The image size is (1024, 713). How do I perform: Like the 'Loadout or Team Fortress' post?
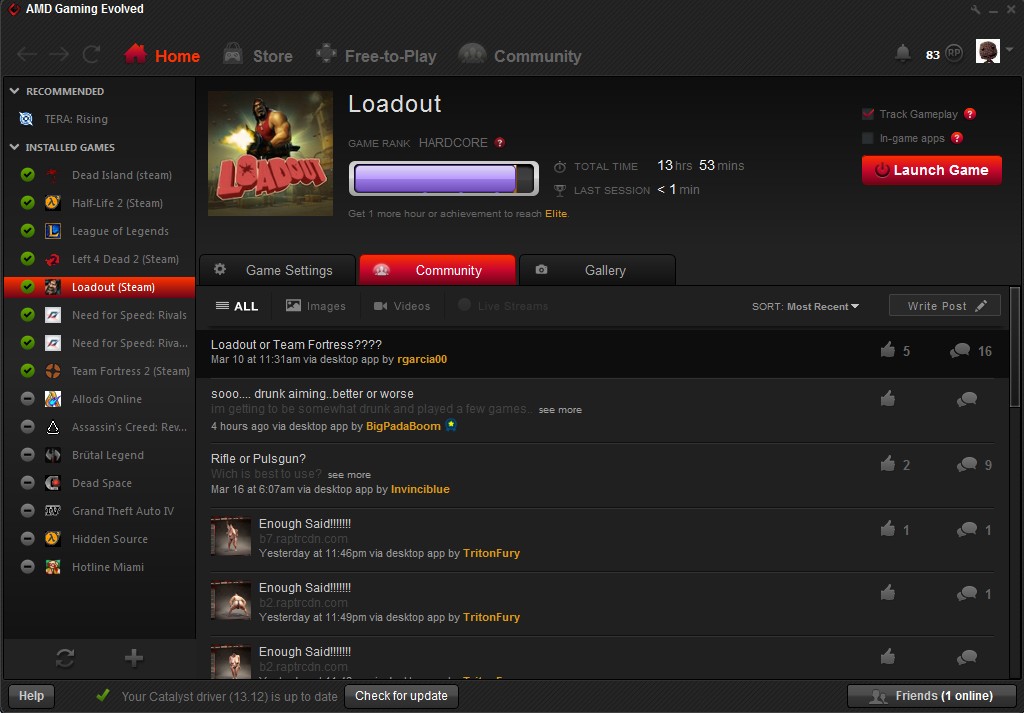[888, 350]
